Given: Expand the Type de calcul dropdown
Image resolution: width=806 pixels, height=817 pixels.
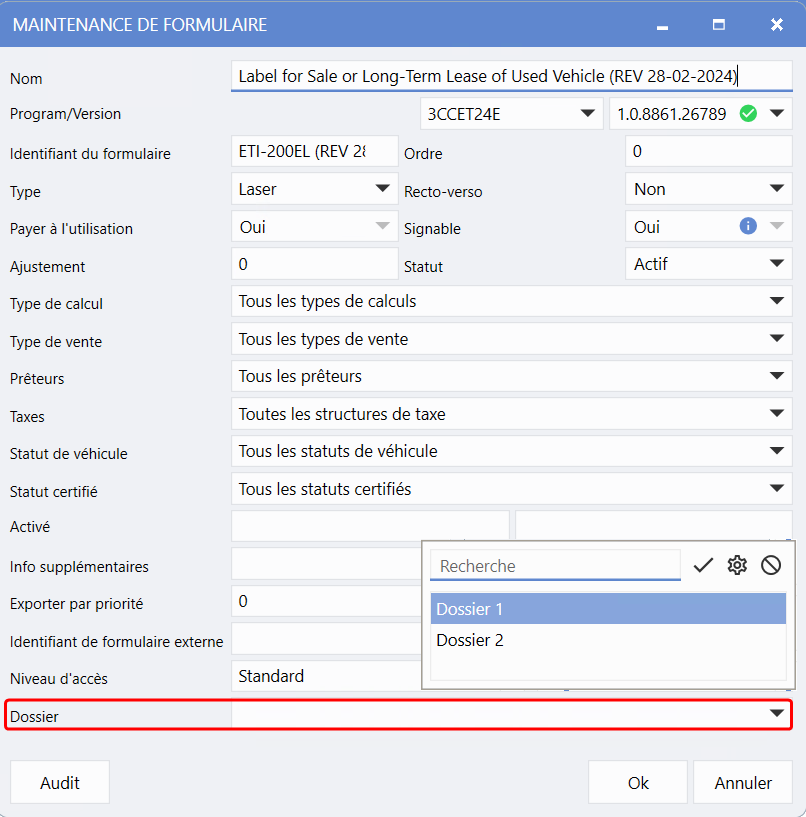Looking at the screenshot, I should coord(776,301).
